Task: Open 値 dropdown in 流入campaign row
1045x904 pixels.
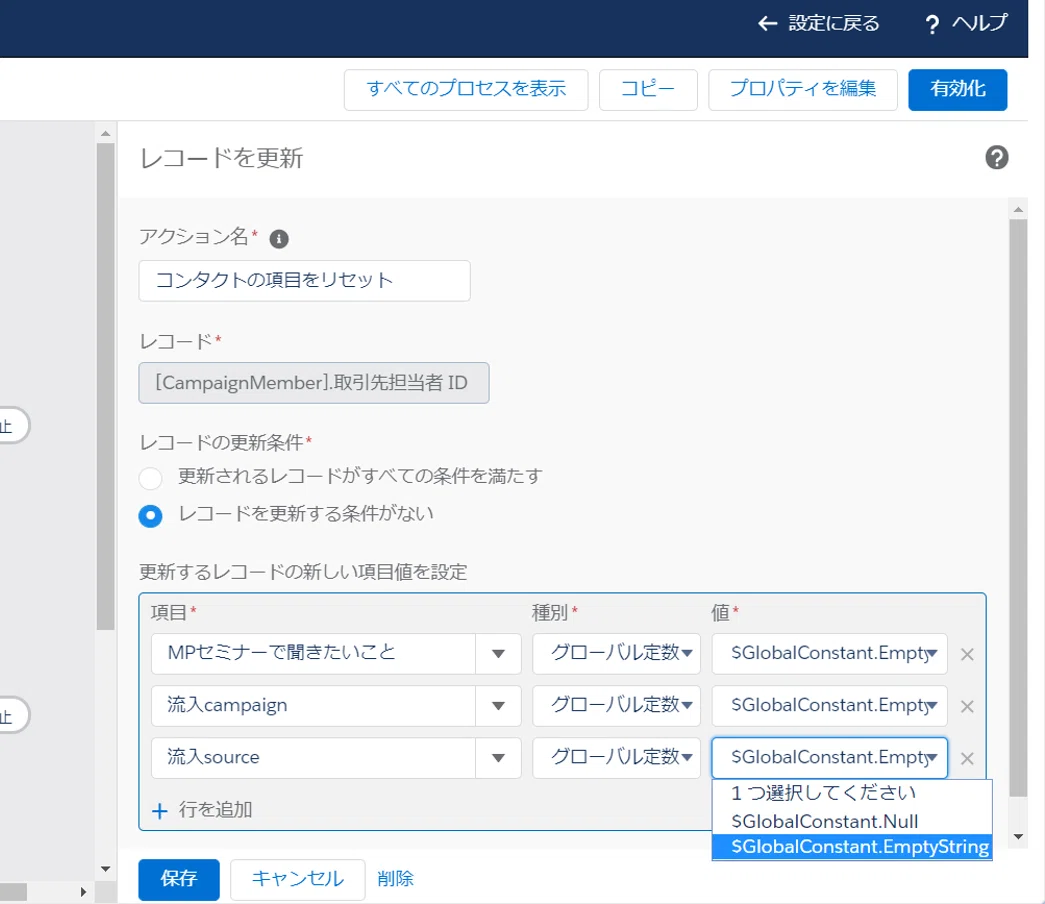Action: click(x=830, y=705)
